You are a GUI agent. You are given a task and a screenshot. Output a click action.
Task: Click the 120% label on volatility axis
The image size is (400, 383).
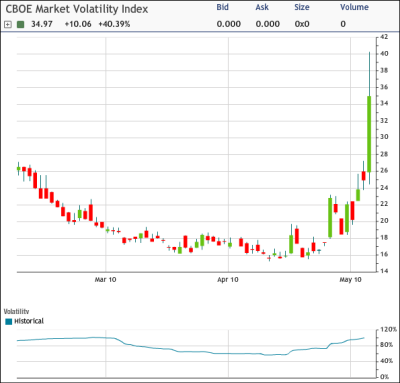[388, 329]
